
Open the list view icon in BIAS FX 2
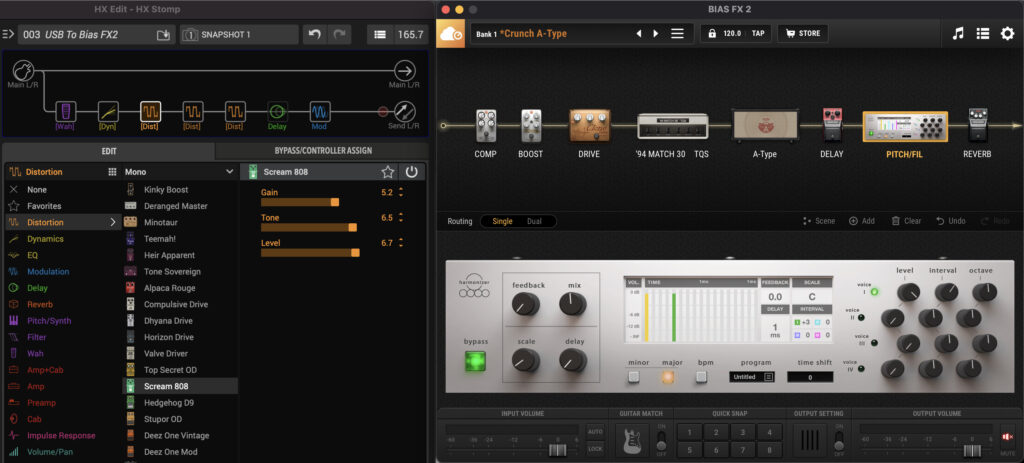[983, 34]
